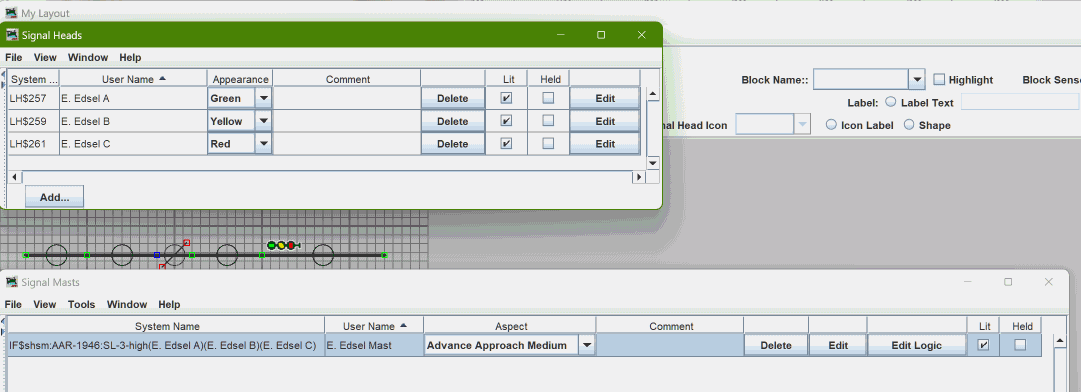Sort Signal Heads by User Name column
The width and height of the screenshot is (1081, 392).
coord(133,79)
